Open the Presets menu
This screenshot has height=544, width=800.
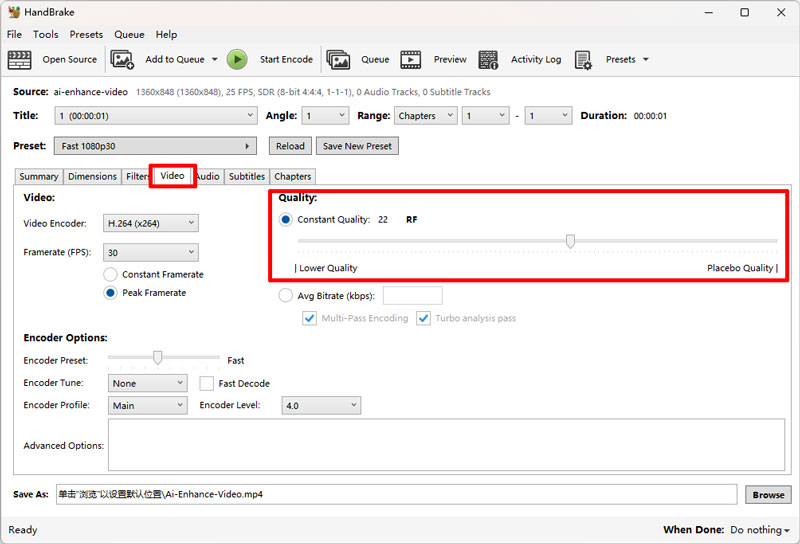86,34
